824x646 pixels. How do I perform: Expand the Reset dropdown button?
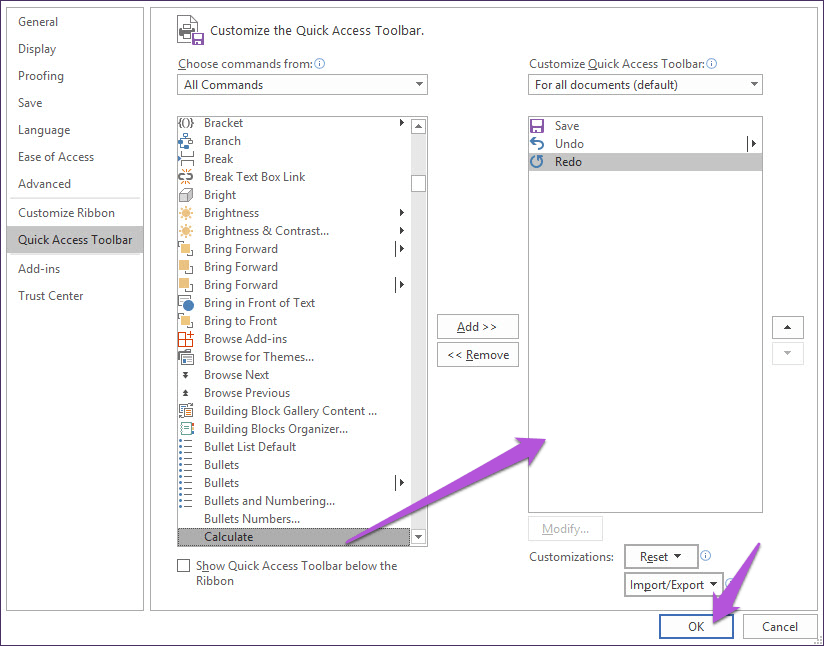(x=660, y=557)
